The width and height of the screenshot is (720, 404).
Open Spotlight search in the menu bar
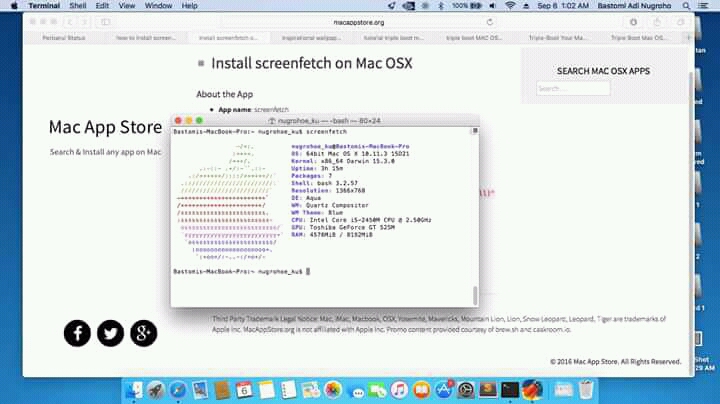686,6
